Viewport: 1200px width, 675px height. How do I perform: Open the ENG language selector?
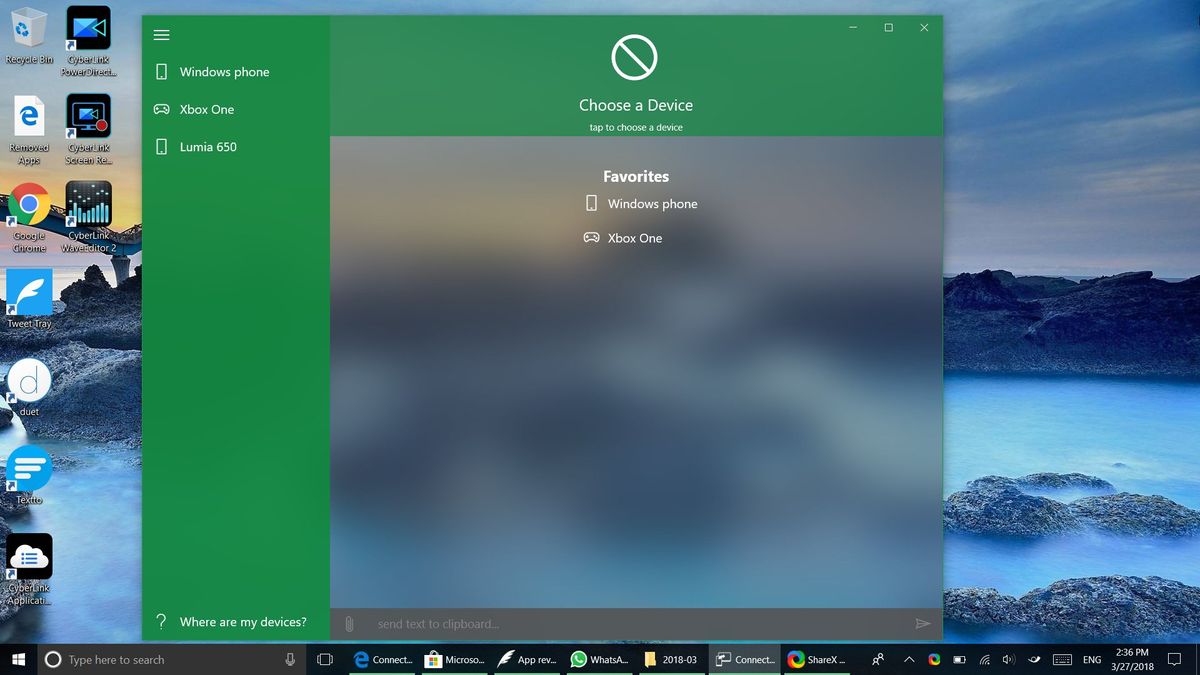1091,659
